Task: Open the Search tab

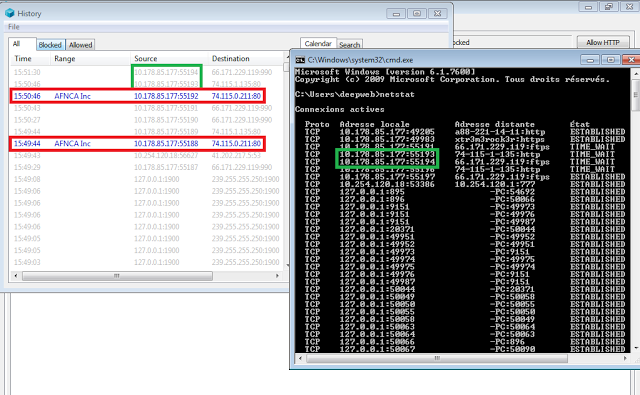Action: coord(349,45)
